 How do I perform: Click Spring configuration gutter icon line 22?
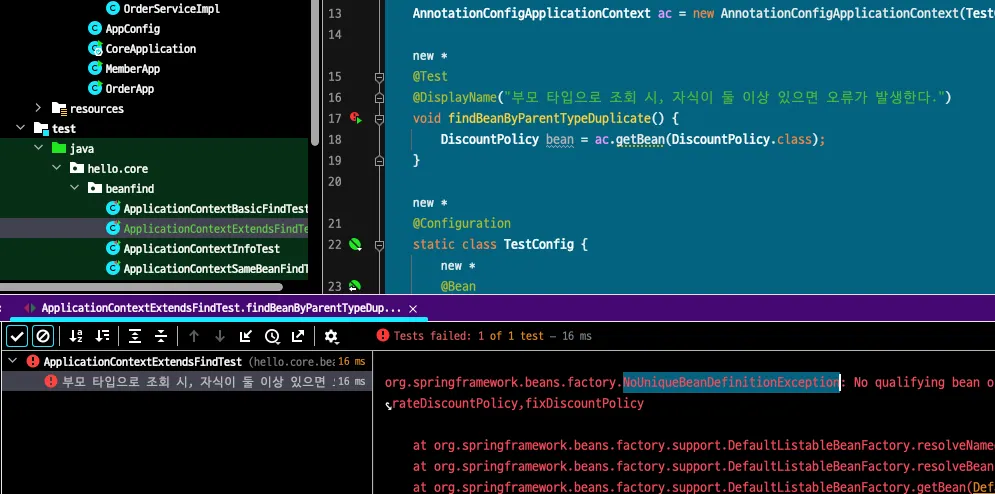coord(355,244)
